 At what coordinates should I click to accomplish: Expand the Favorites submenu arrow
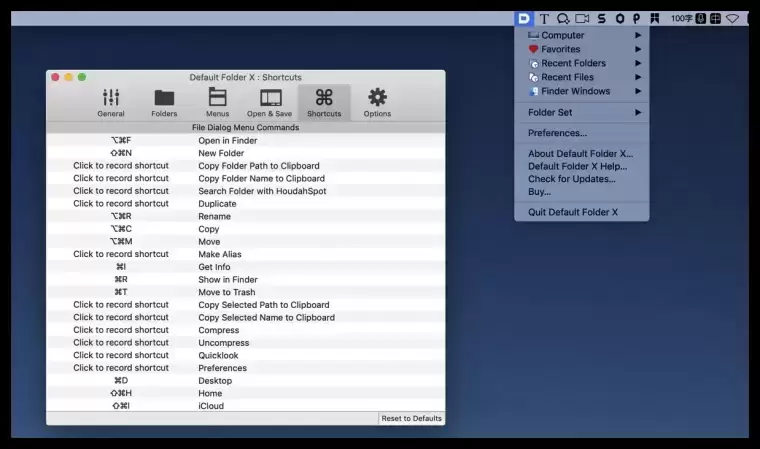(x=638, y=49)
